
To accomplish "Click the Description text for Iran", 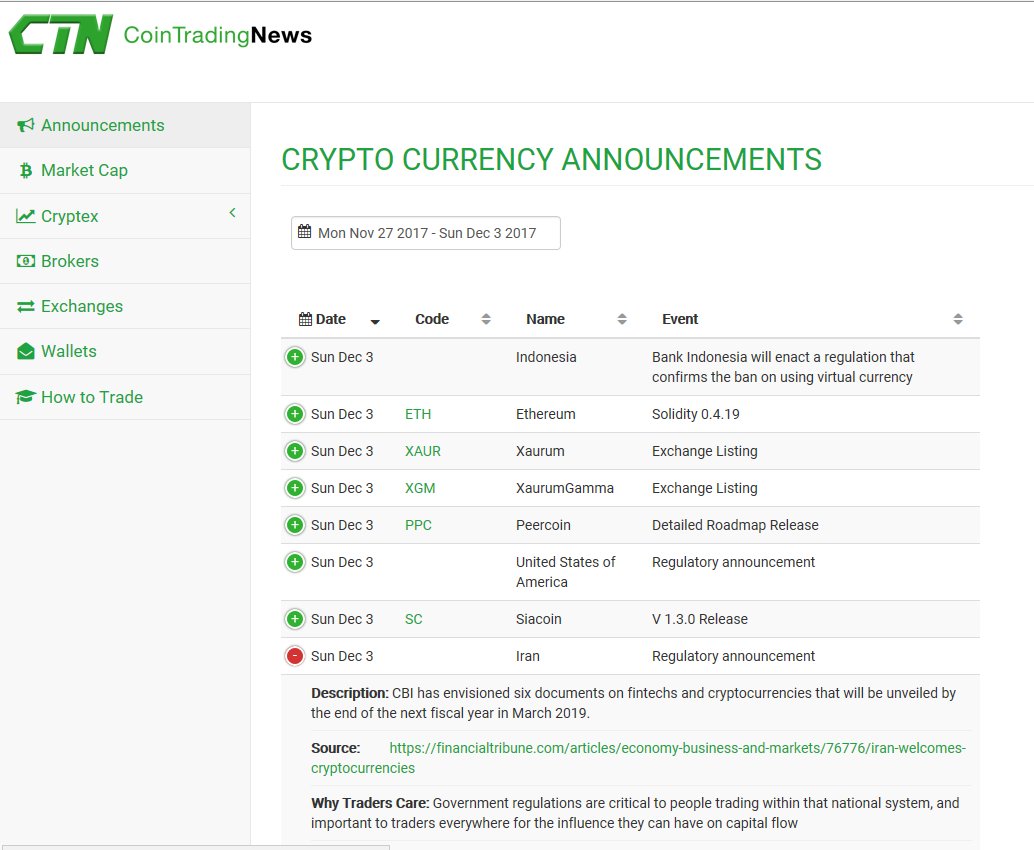I will click(633, 703).
